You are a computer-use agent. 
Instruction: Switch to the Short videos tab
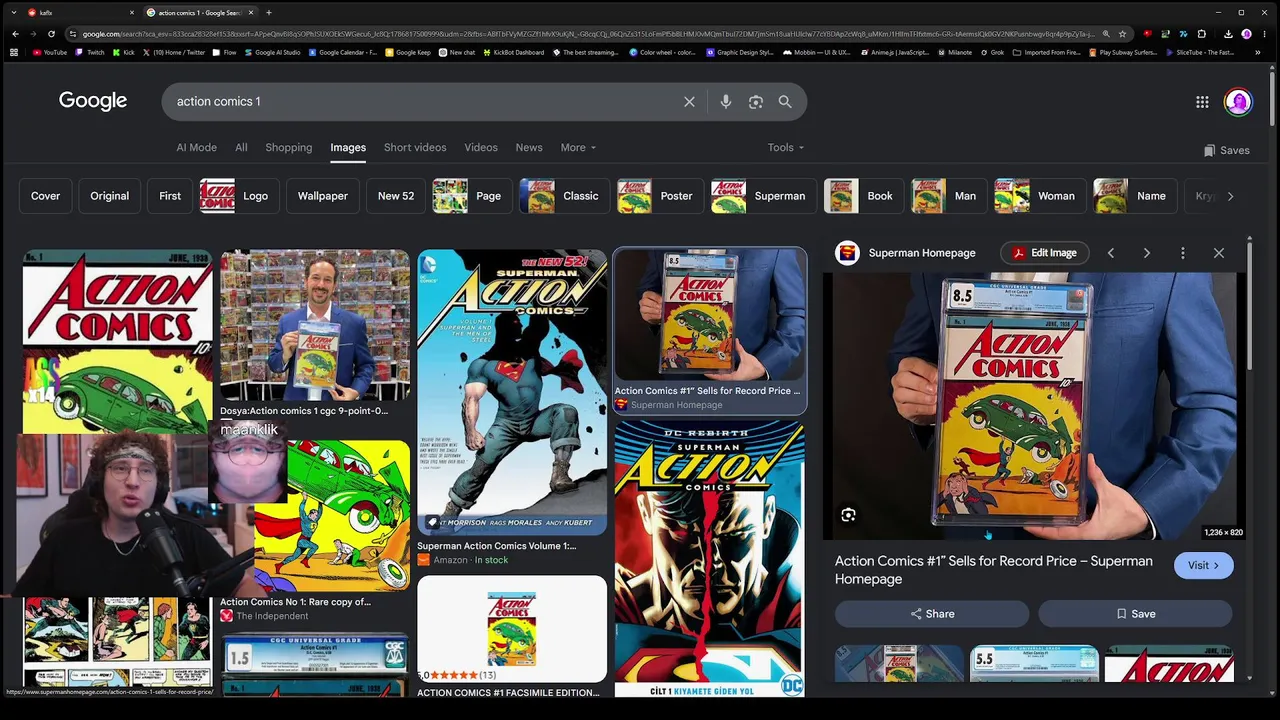[415, 148]
